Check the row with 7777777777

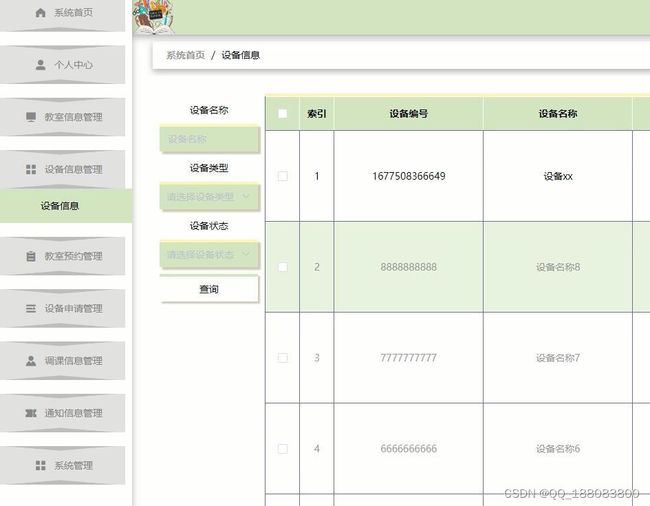coord(283,358)
